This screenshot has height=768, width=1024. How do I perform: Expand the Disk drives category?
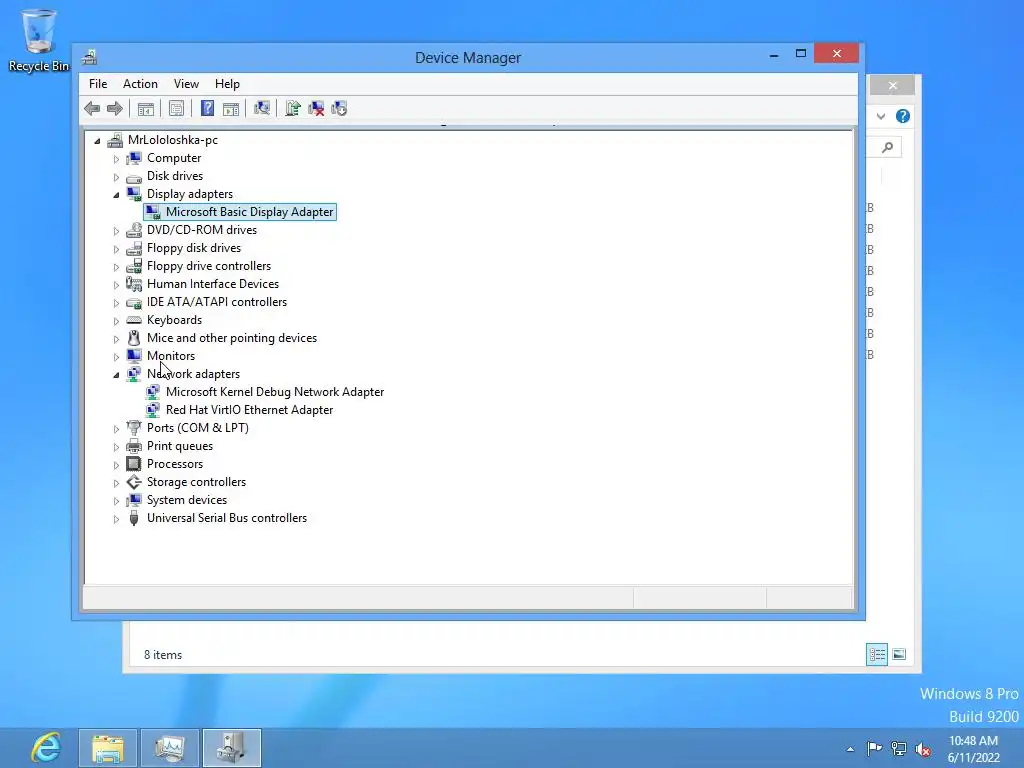pyautogui.click(x=116, y=177)
